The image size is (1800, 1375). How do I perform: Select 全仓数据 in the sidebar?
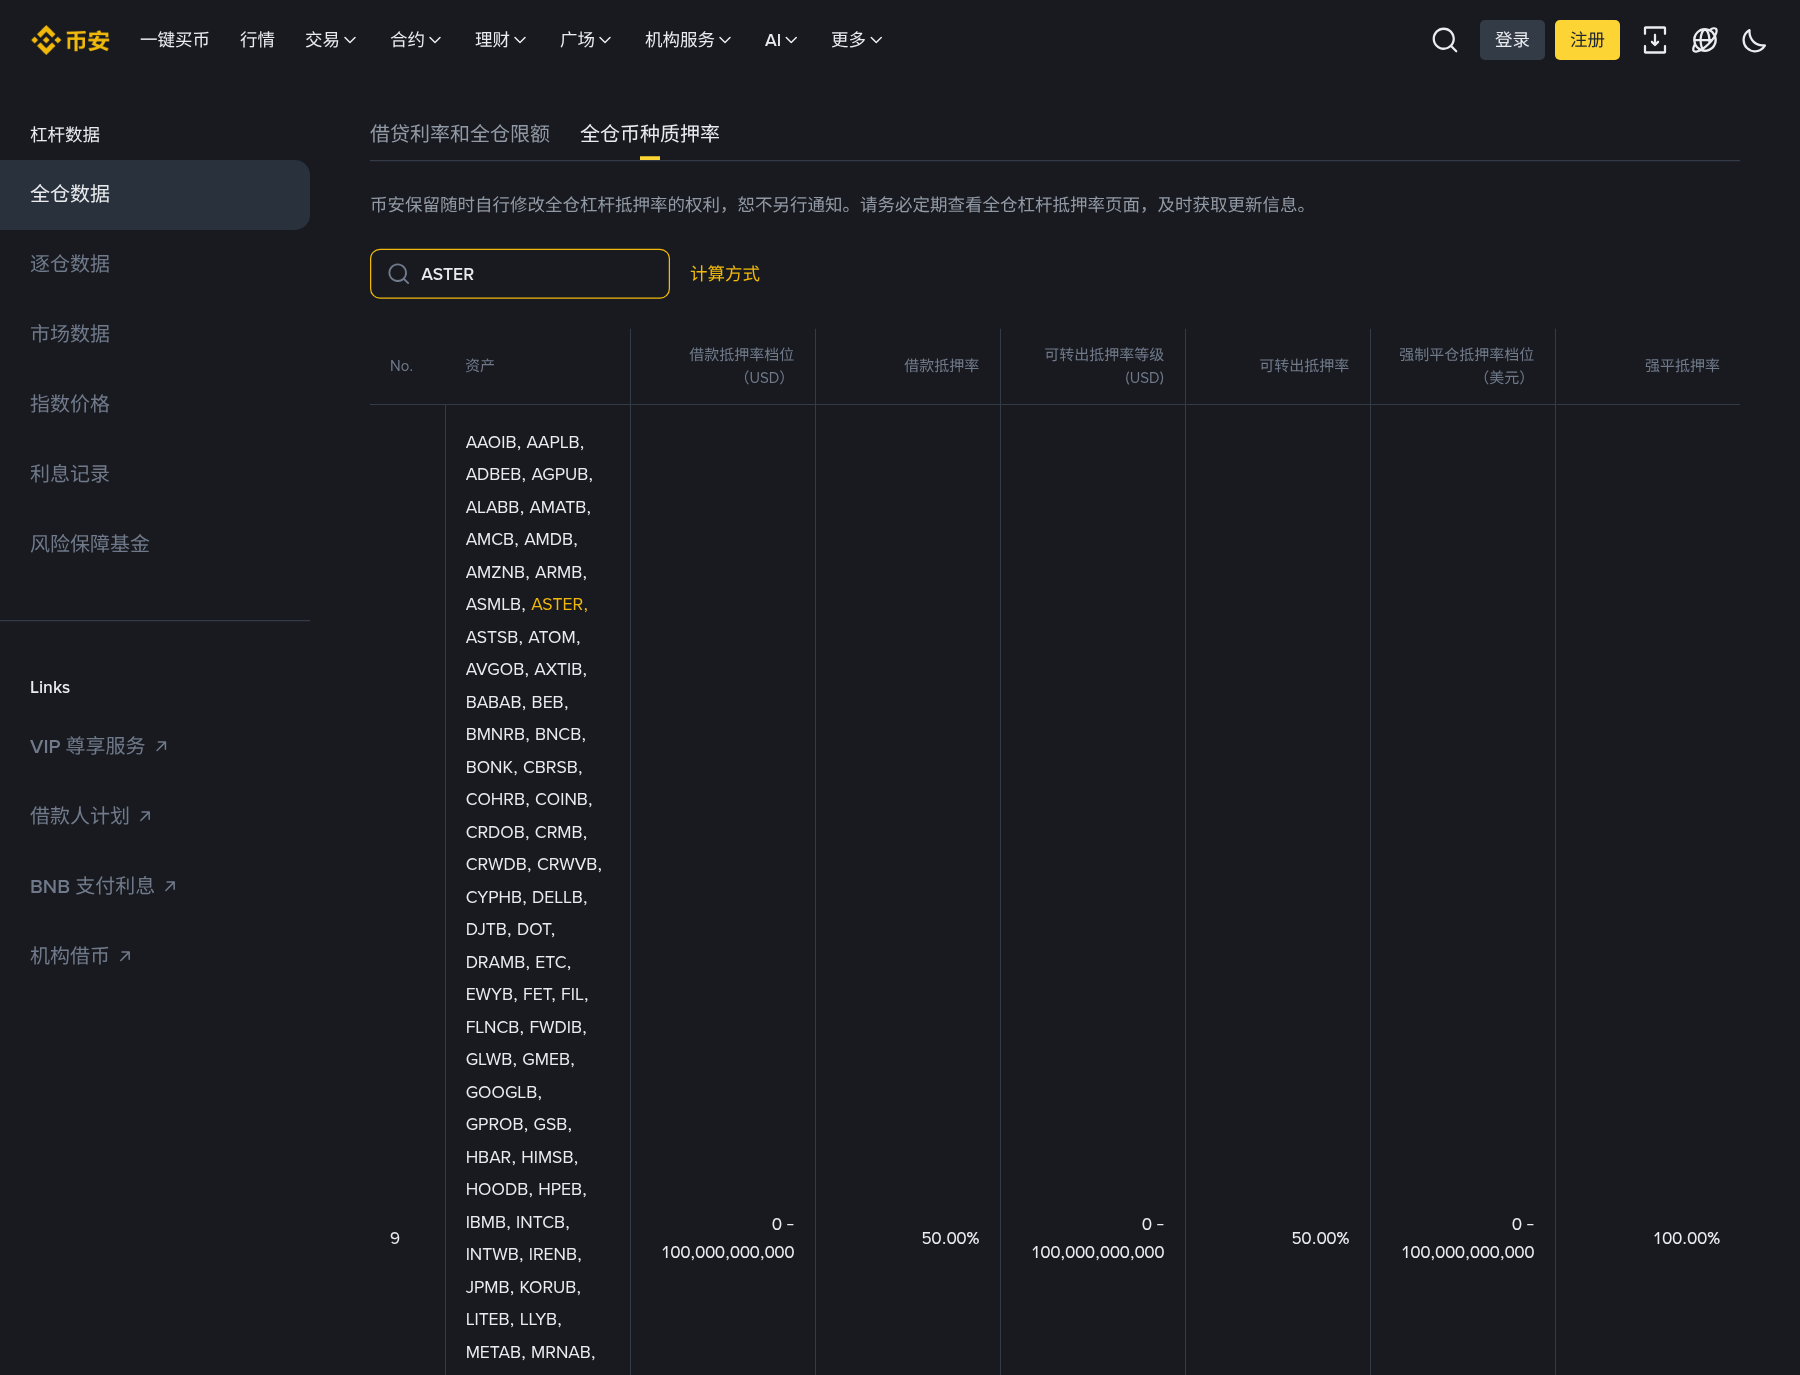pyautogui.click(x=155, y=195)
